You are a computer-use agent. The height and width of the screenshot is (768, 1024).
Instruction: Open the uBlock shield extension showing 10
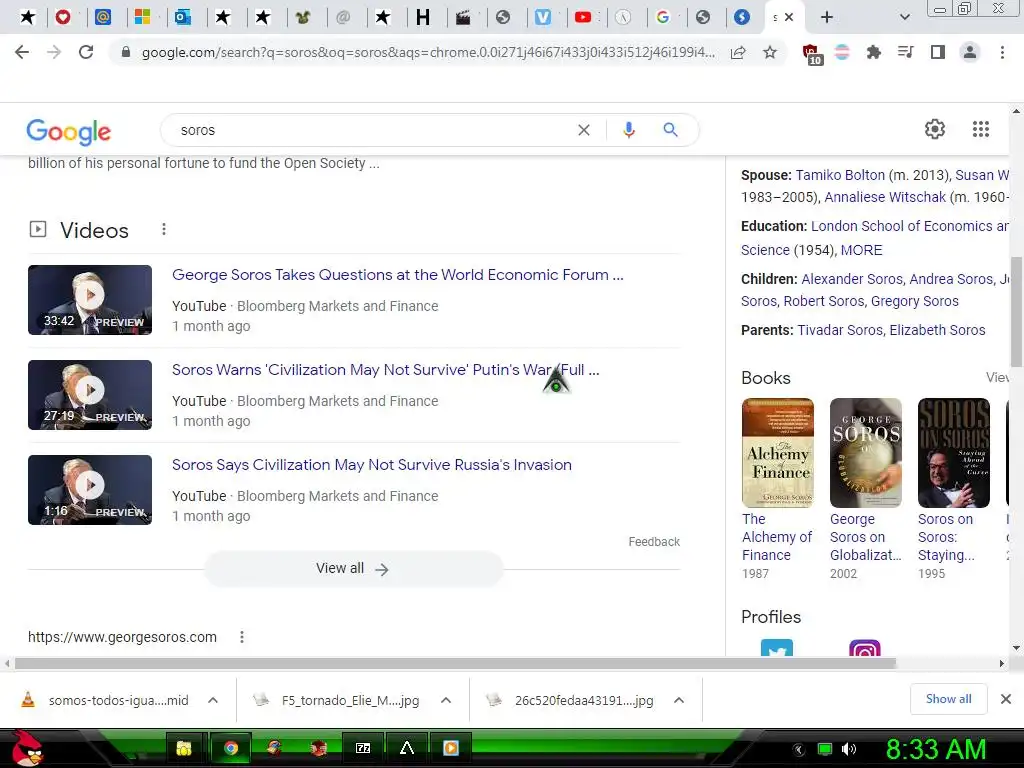click(x=811, y=54)
